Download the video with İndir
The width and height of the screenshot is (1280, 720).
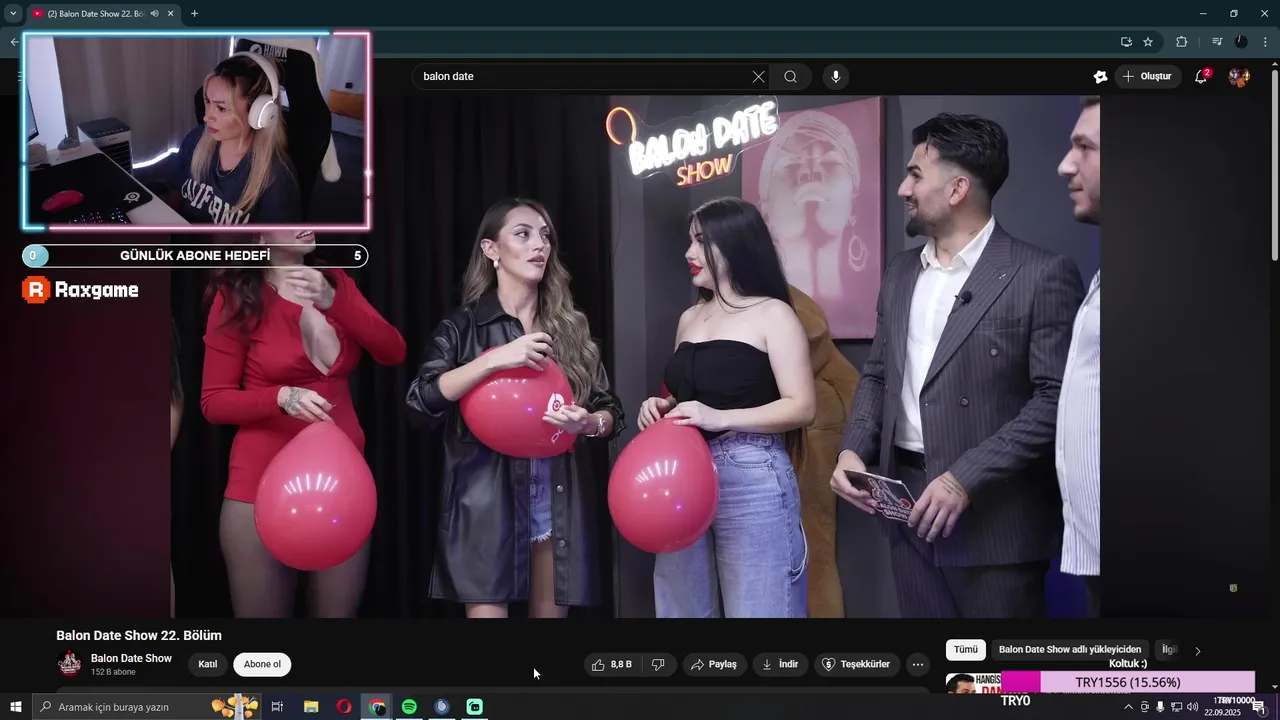780,664
